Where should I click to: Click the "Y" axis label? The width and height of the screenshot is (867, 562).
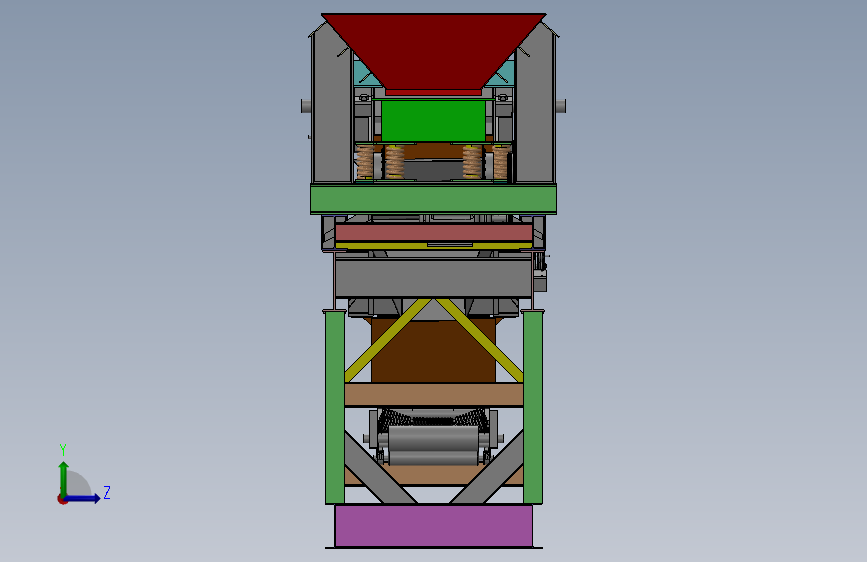tap(63, 449)
